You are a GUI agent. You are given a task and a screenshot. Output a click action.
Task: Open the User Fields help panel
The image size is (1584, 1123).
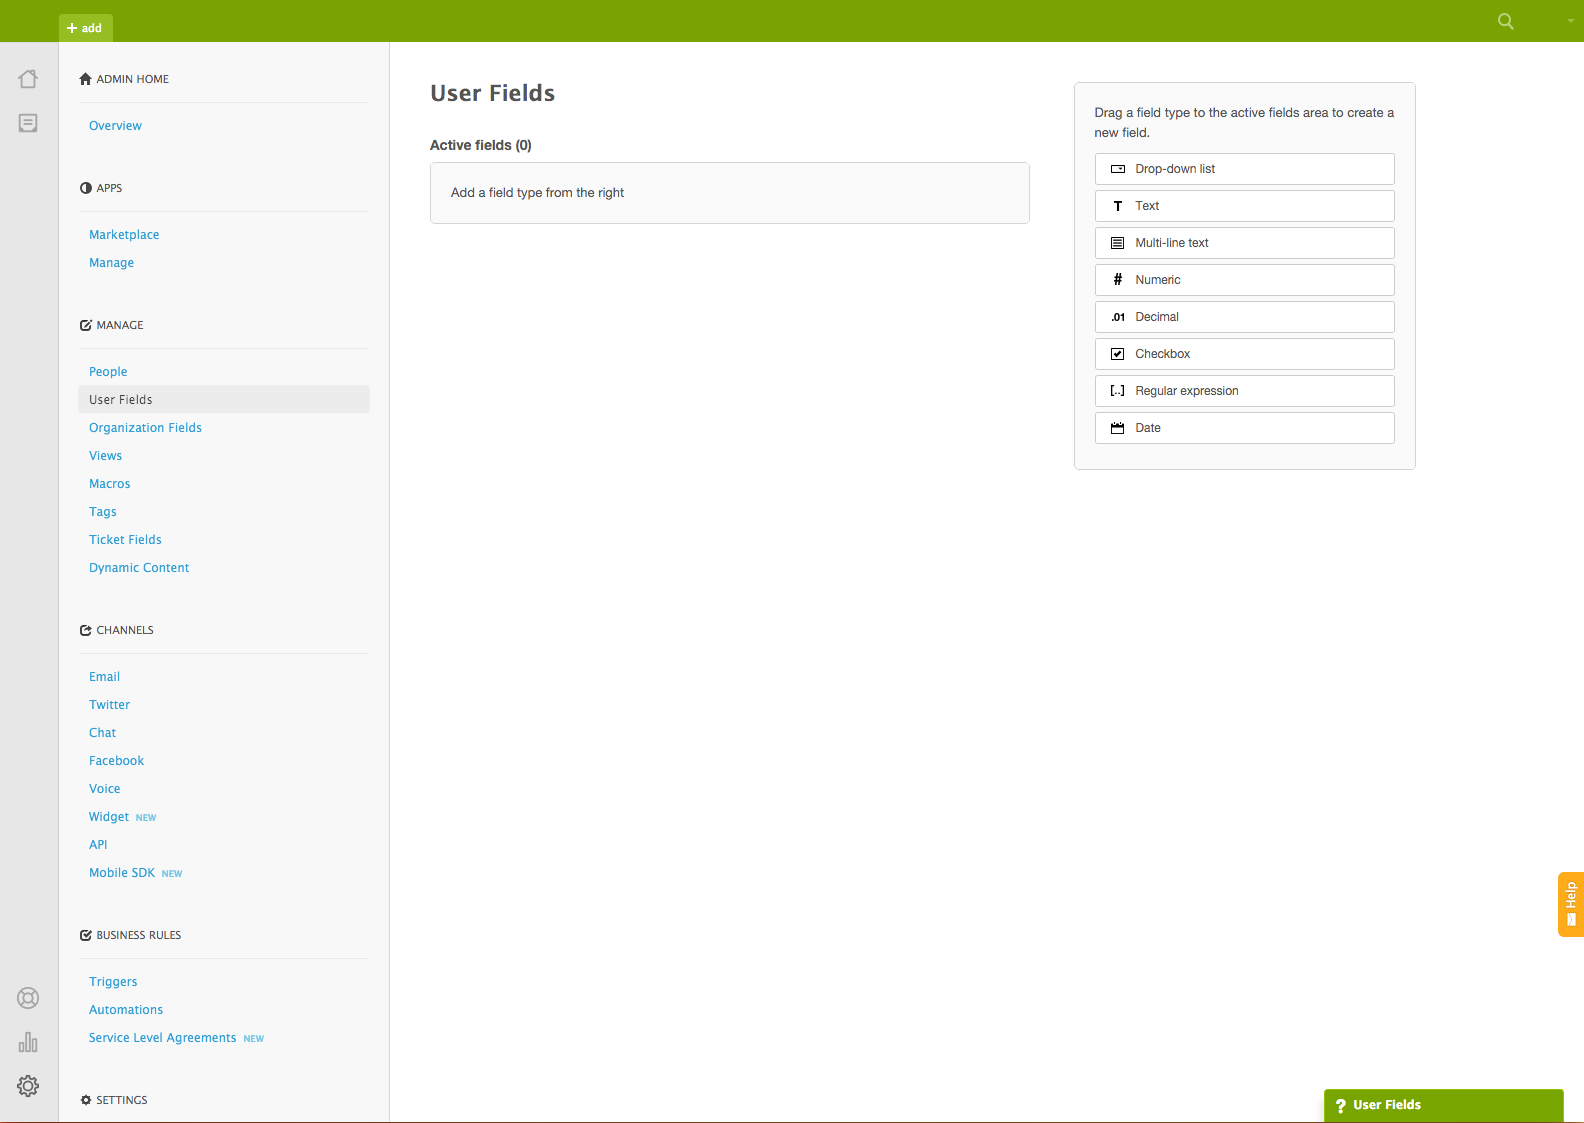point(1443,1105)
